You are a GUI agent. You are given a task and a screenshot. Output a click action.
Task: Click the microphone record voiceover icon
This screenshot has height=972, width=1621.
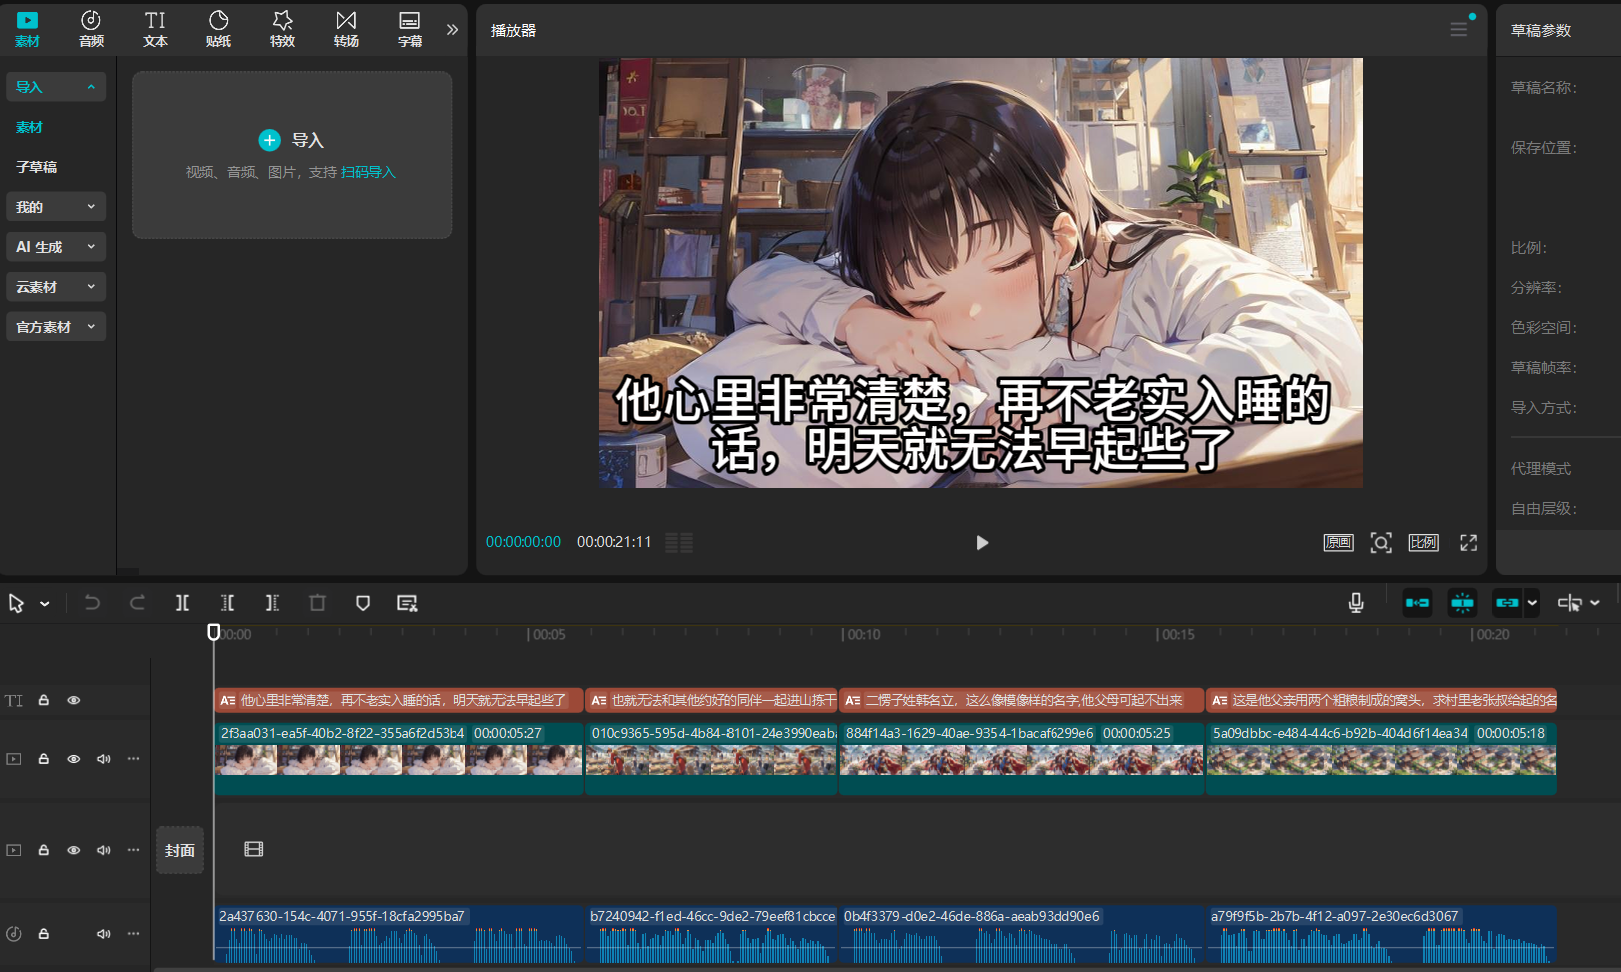[x=1356, y=602]
